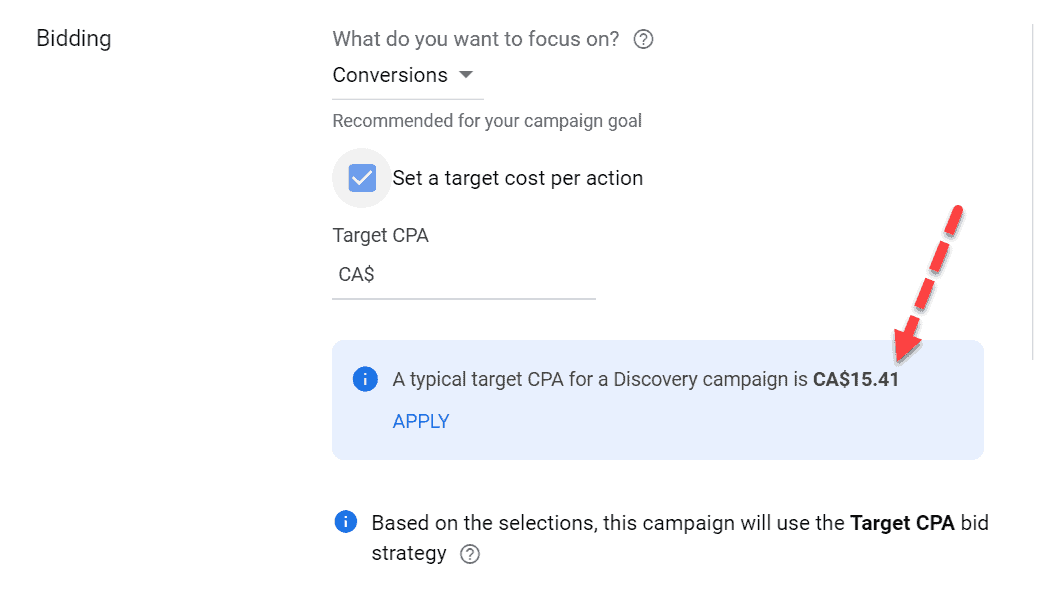Click the red dashed arrow annotation

click(x=927, y=285)
